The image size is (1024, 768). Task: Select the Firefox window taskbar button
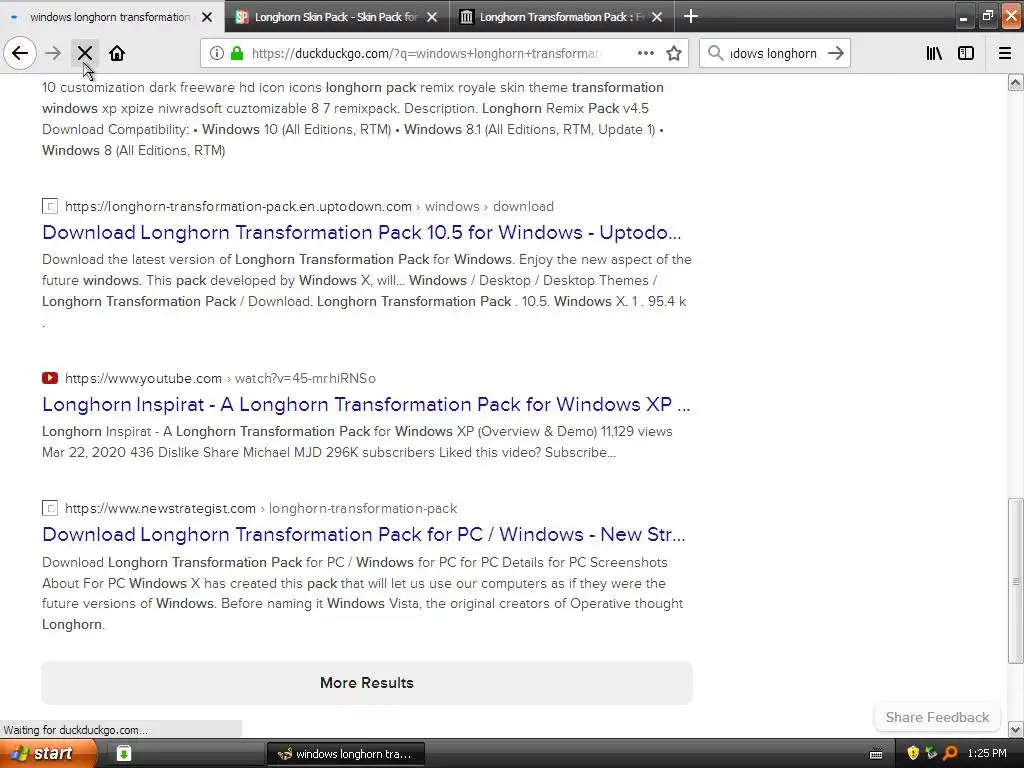(x=346, y=754)
